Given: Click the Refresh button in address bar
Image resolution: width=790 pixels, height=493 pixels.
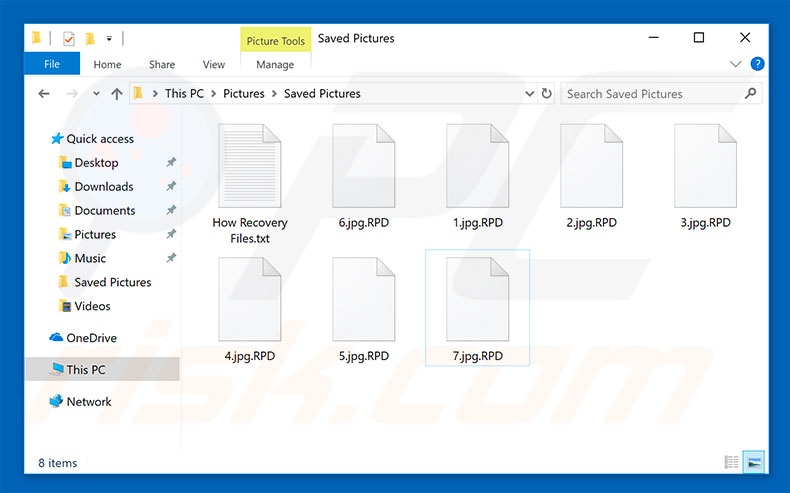Looking at the screenshot, I should click(547, 94).
